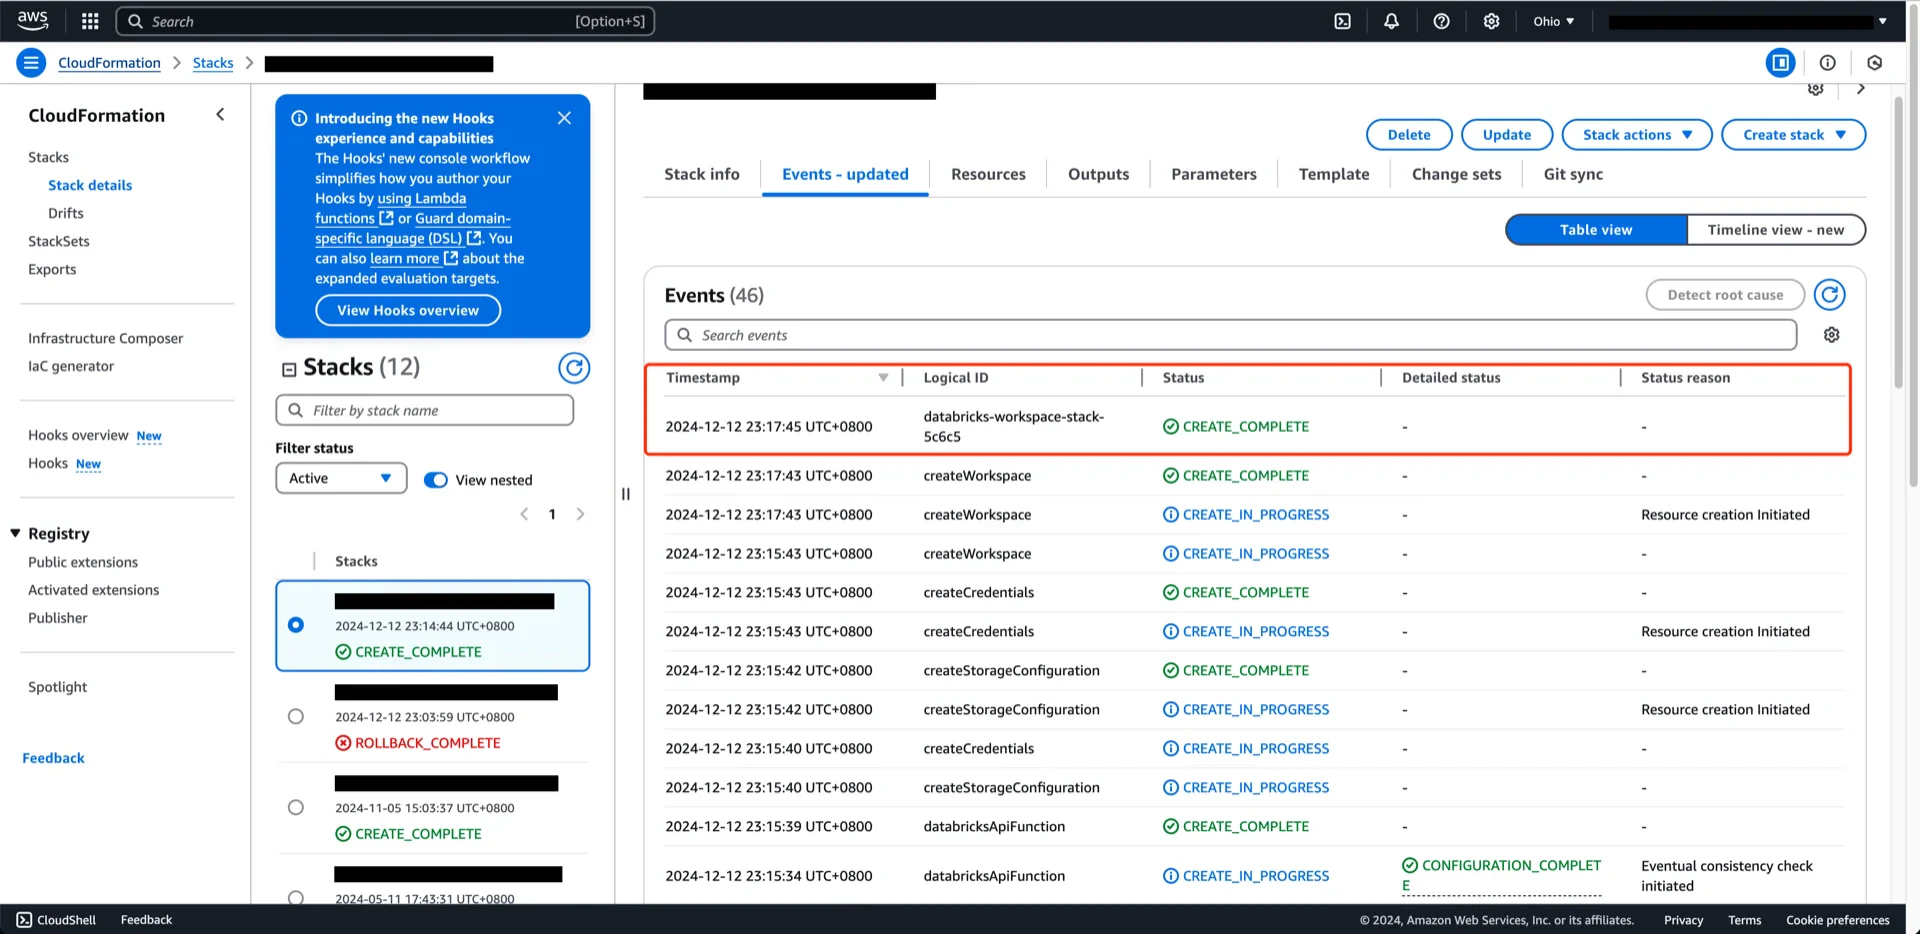Click View Hooks overview button
This screenshot has height=934, width=1920.
408,310
